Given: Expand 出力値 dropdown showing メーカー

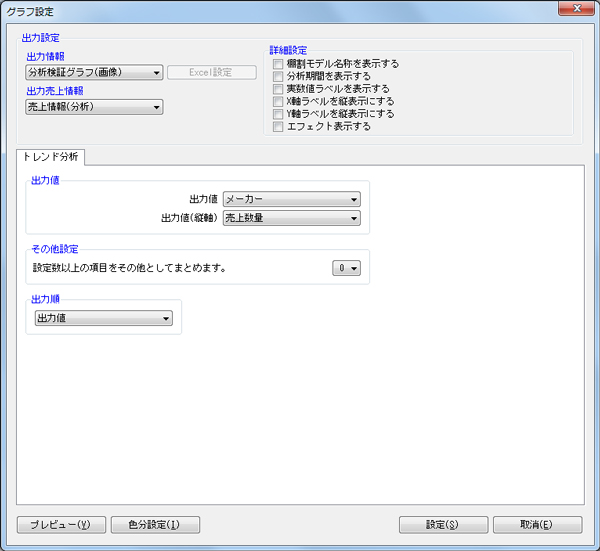Looking at the screenshot, I should coord(292,199).
